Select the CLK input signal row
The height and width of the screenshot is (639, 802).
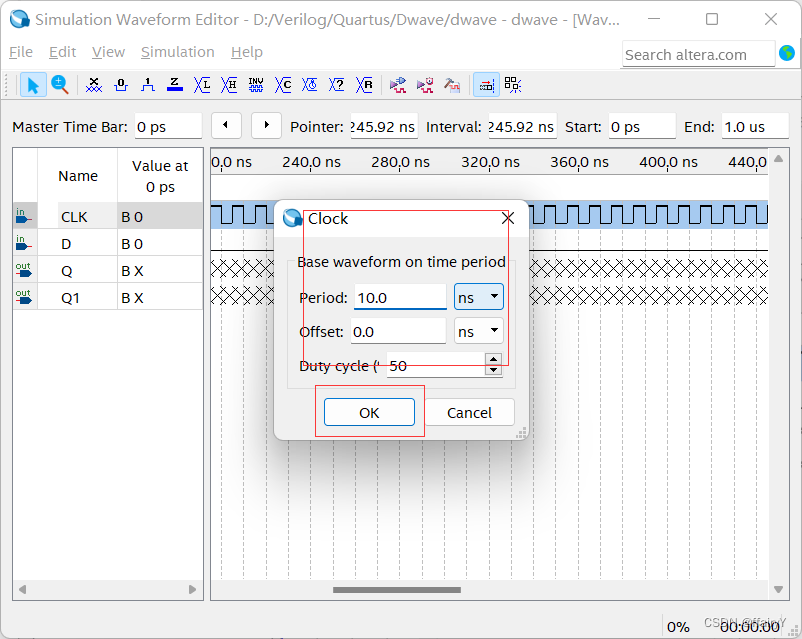click(x=78, y=215)
